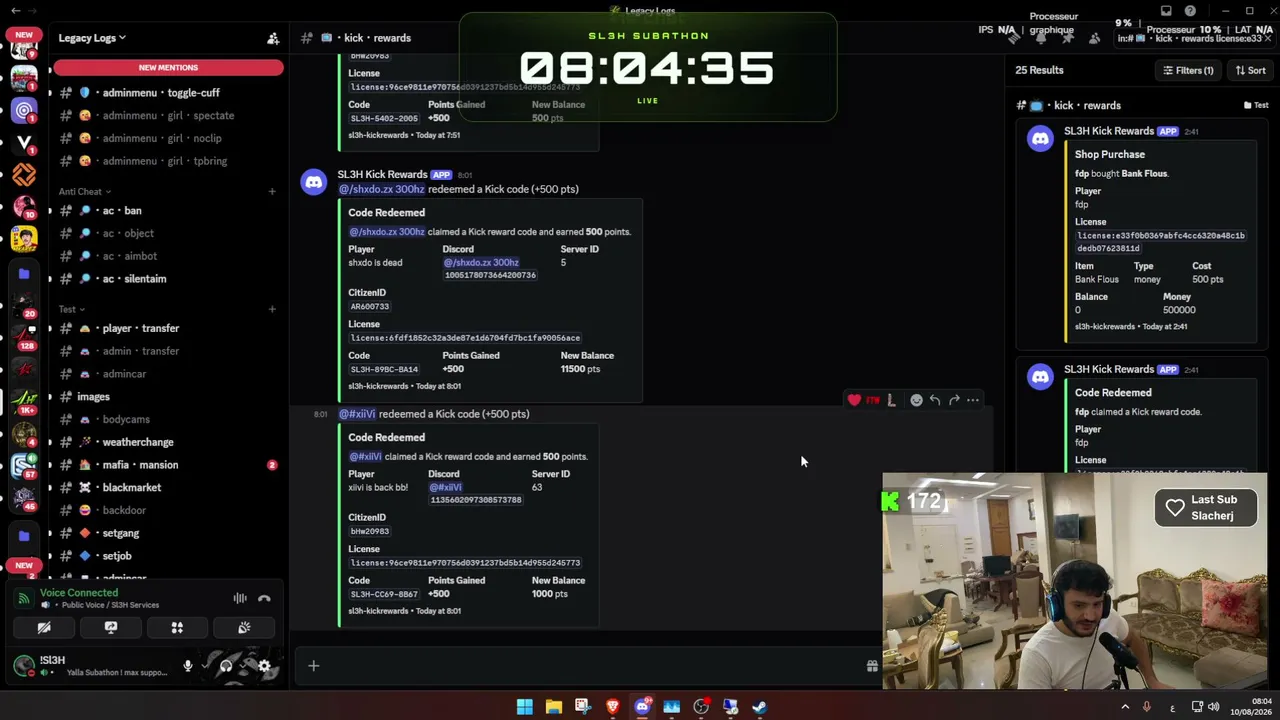Open Steam from the taskbar
This screenshot has width=1280, height=720.
760,707
